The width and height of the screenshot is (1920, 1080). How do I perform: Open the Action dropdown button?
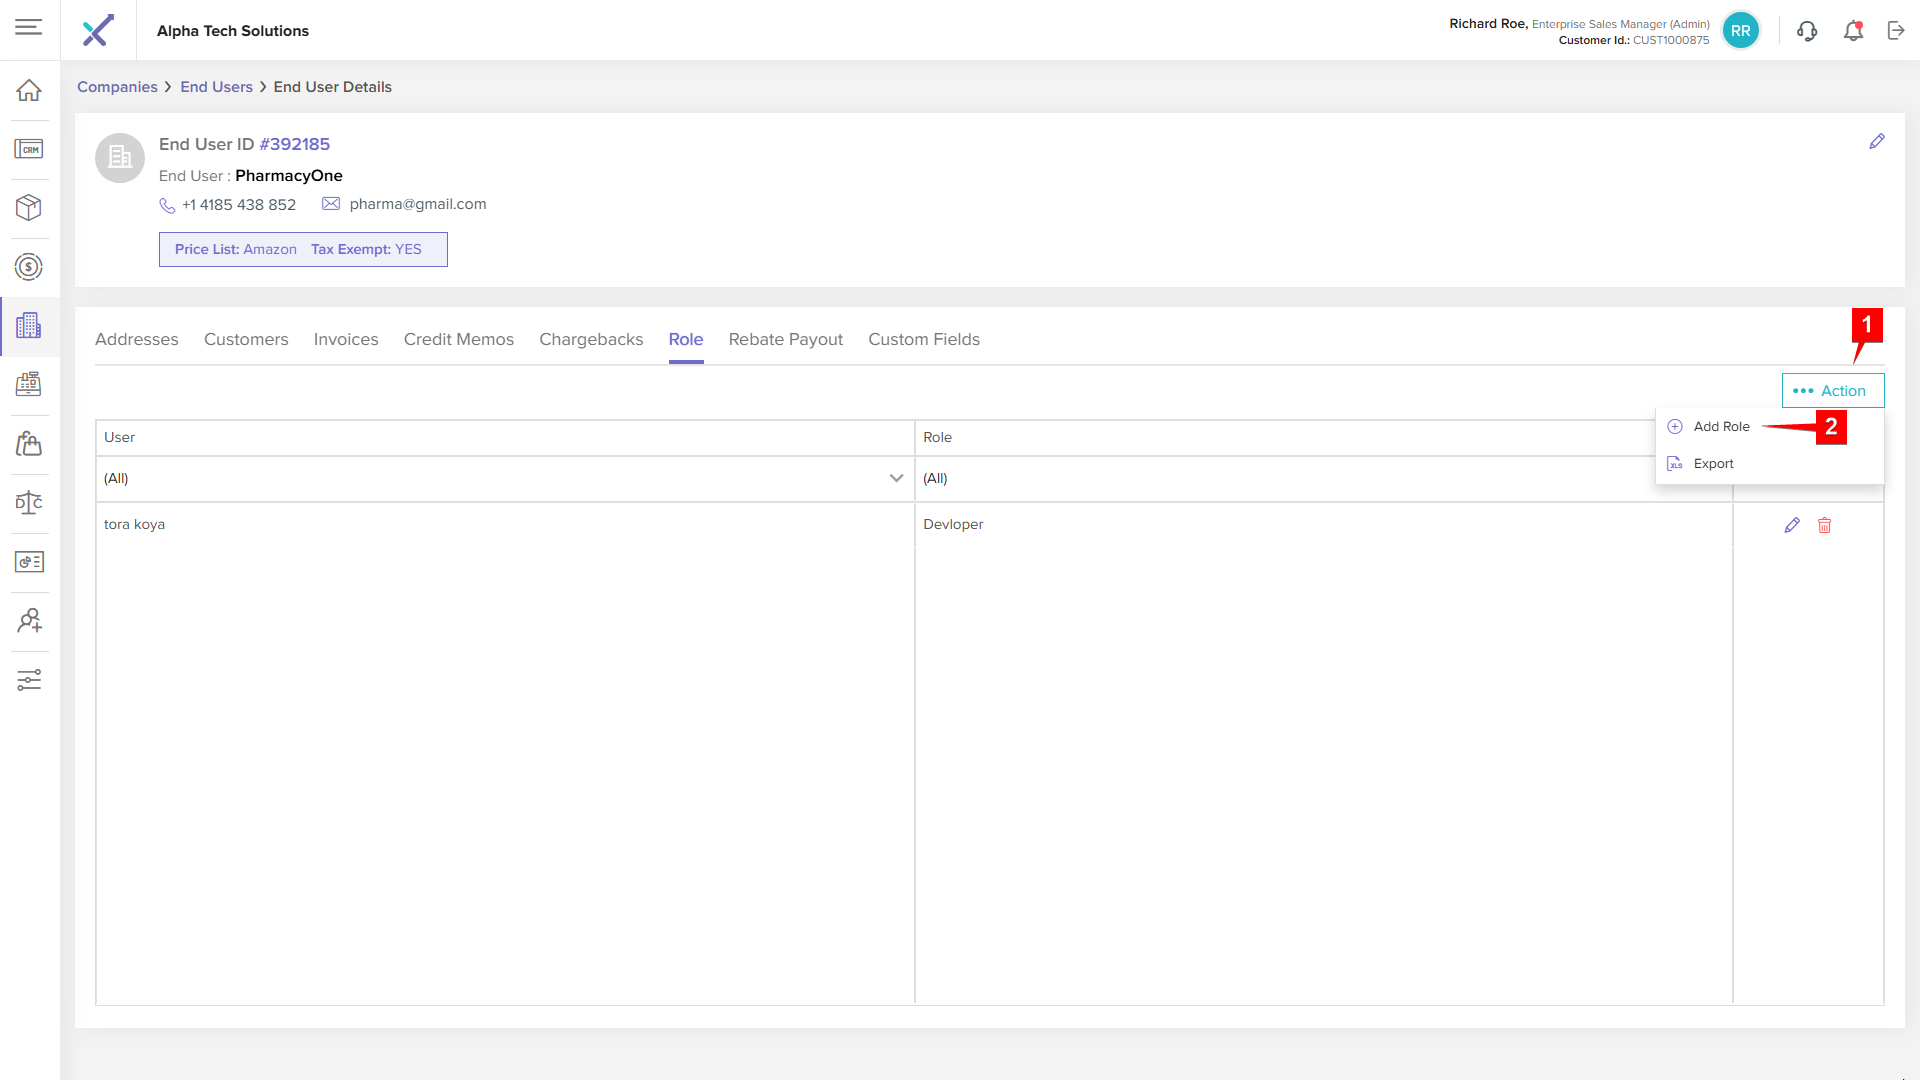1832,391
